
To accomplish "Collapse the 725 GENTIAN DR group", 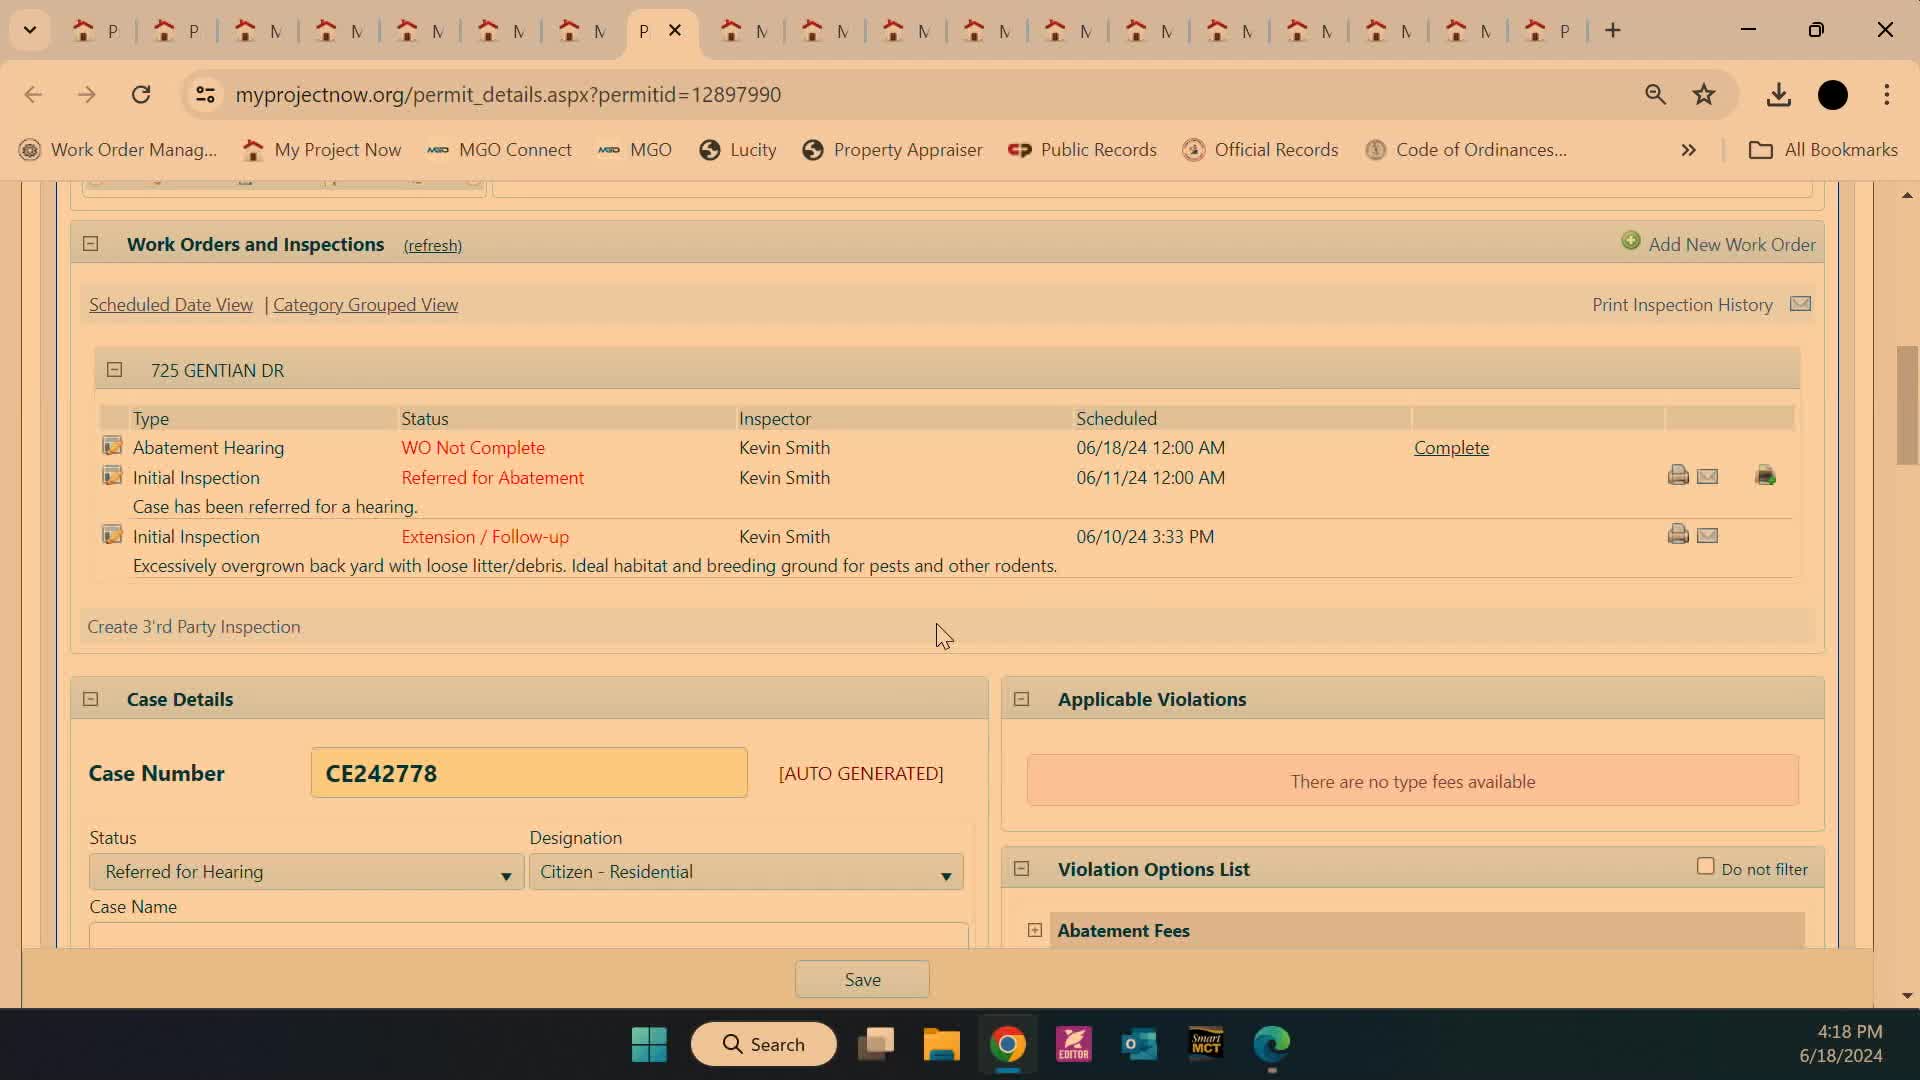I will tap(115, 370).
